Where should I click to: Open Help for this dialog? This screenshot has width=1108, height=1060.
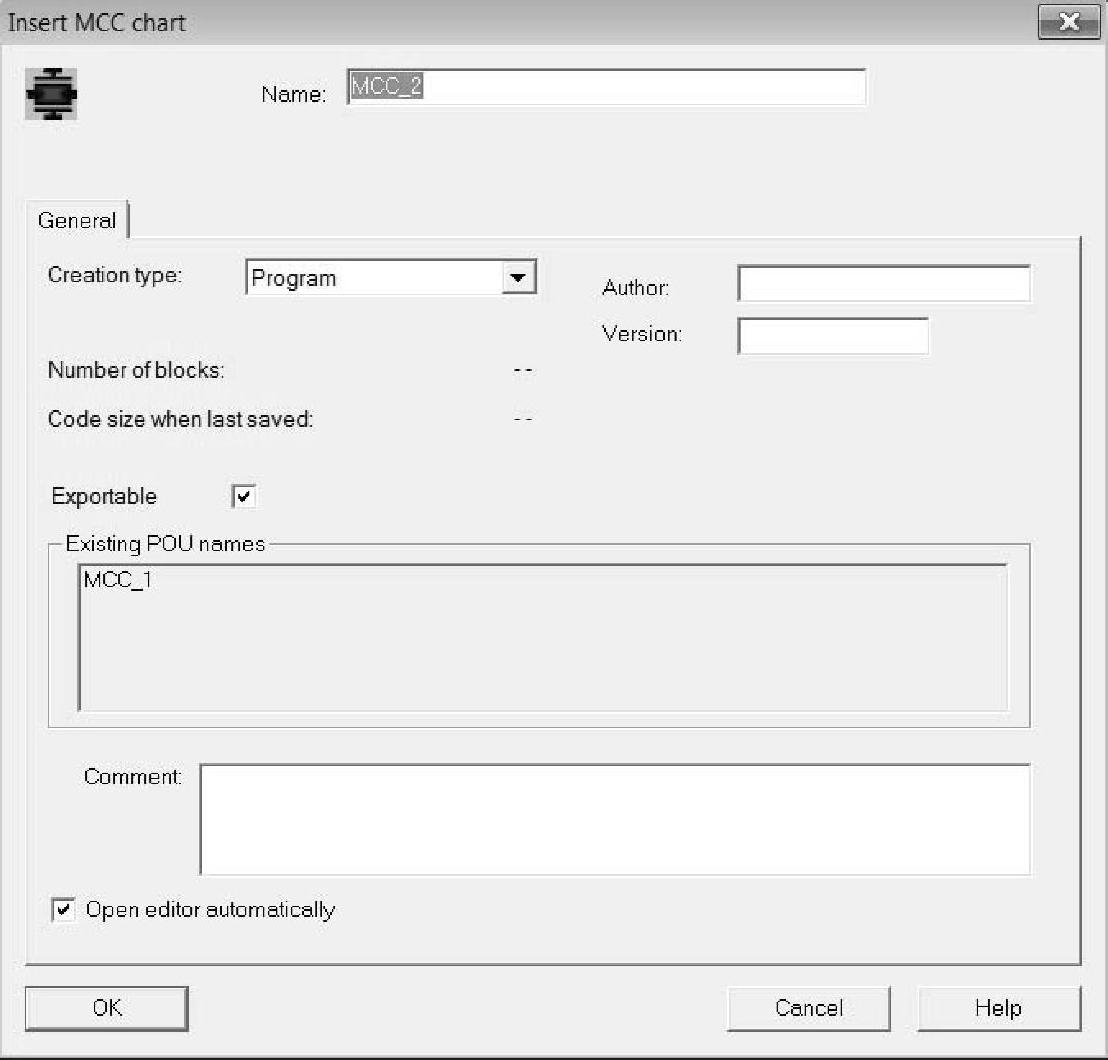tap(998, 1008)
